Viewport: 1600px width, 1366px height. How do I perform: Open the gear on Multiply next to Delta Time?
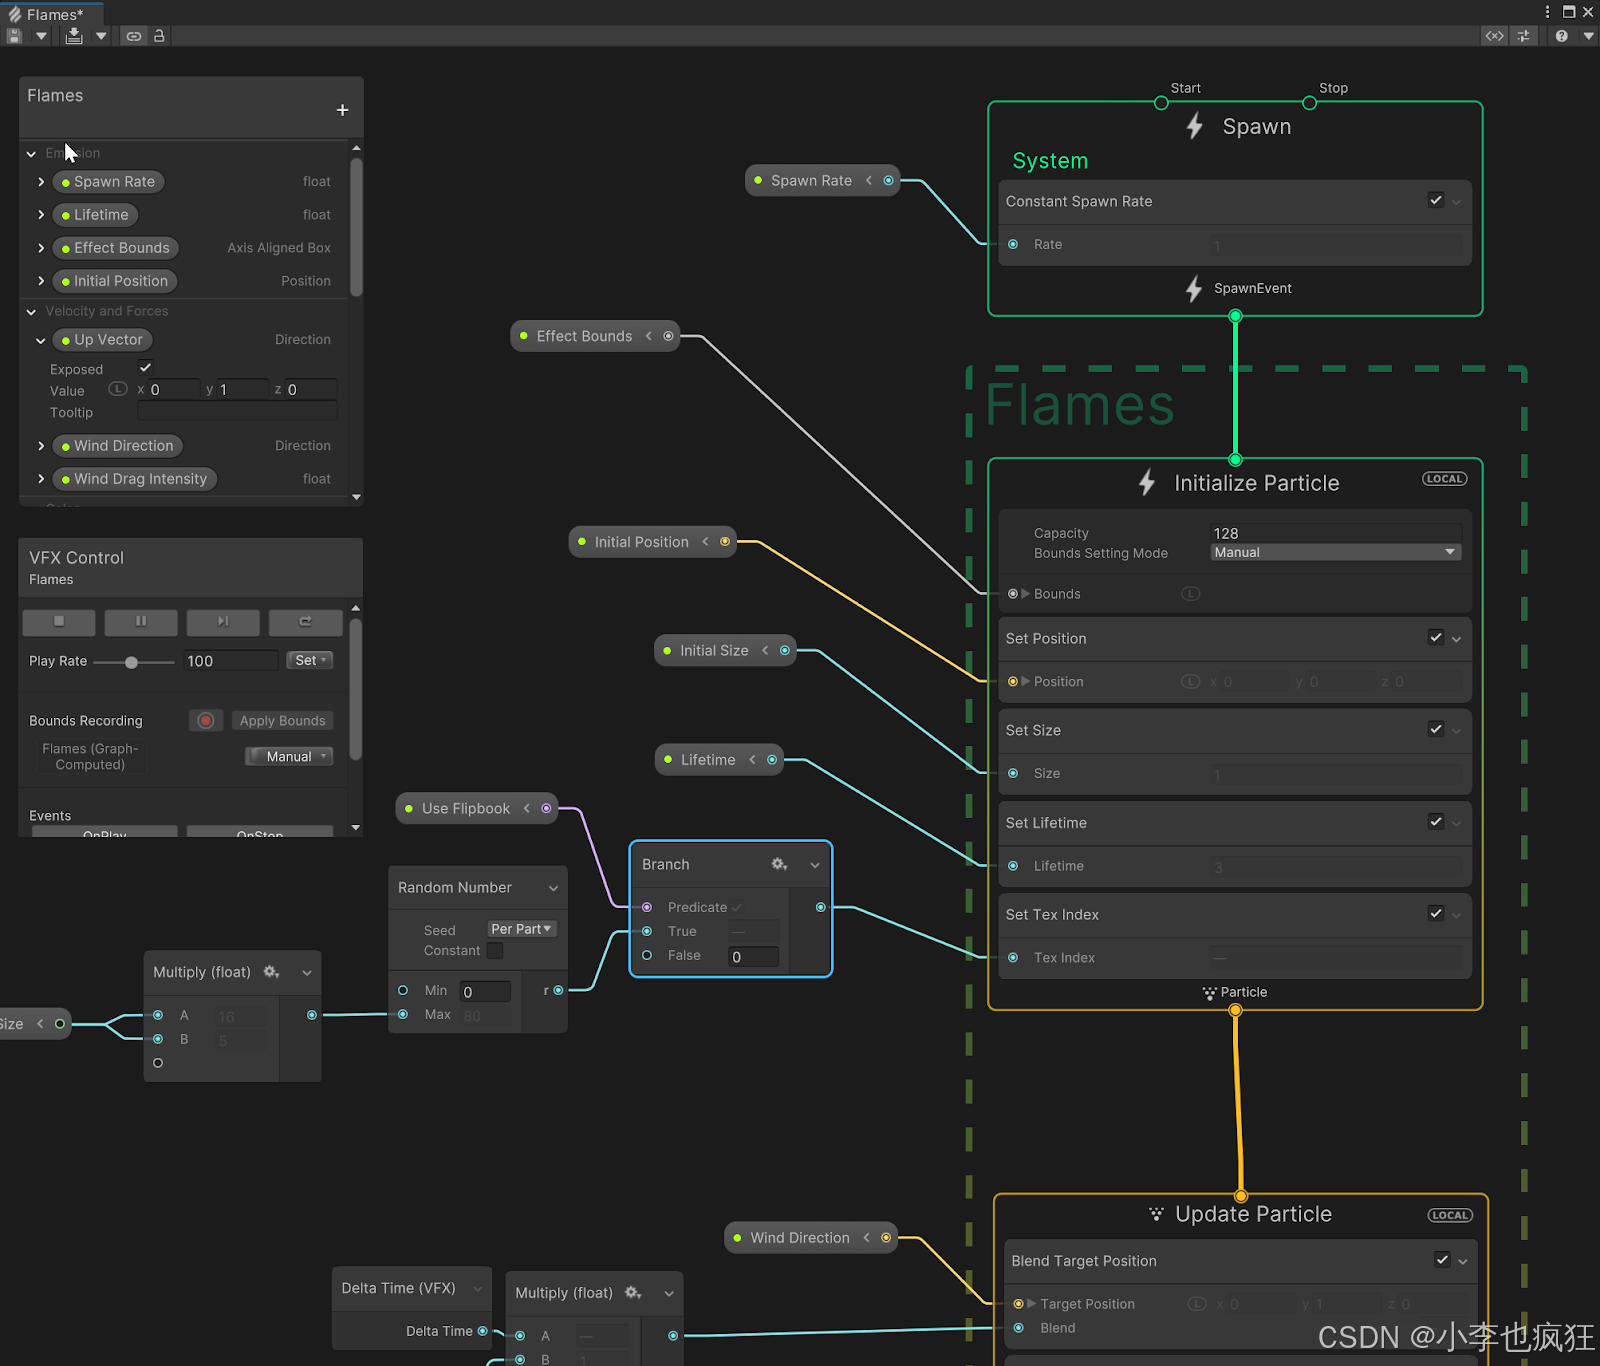coord(633,1293)
